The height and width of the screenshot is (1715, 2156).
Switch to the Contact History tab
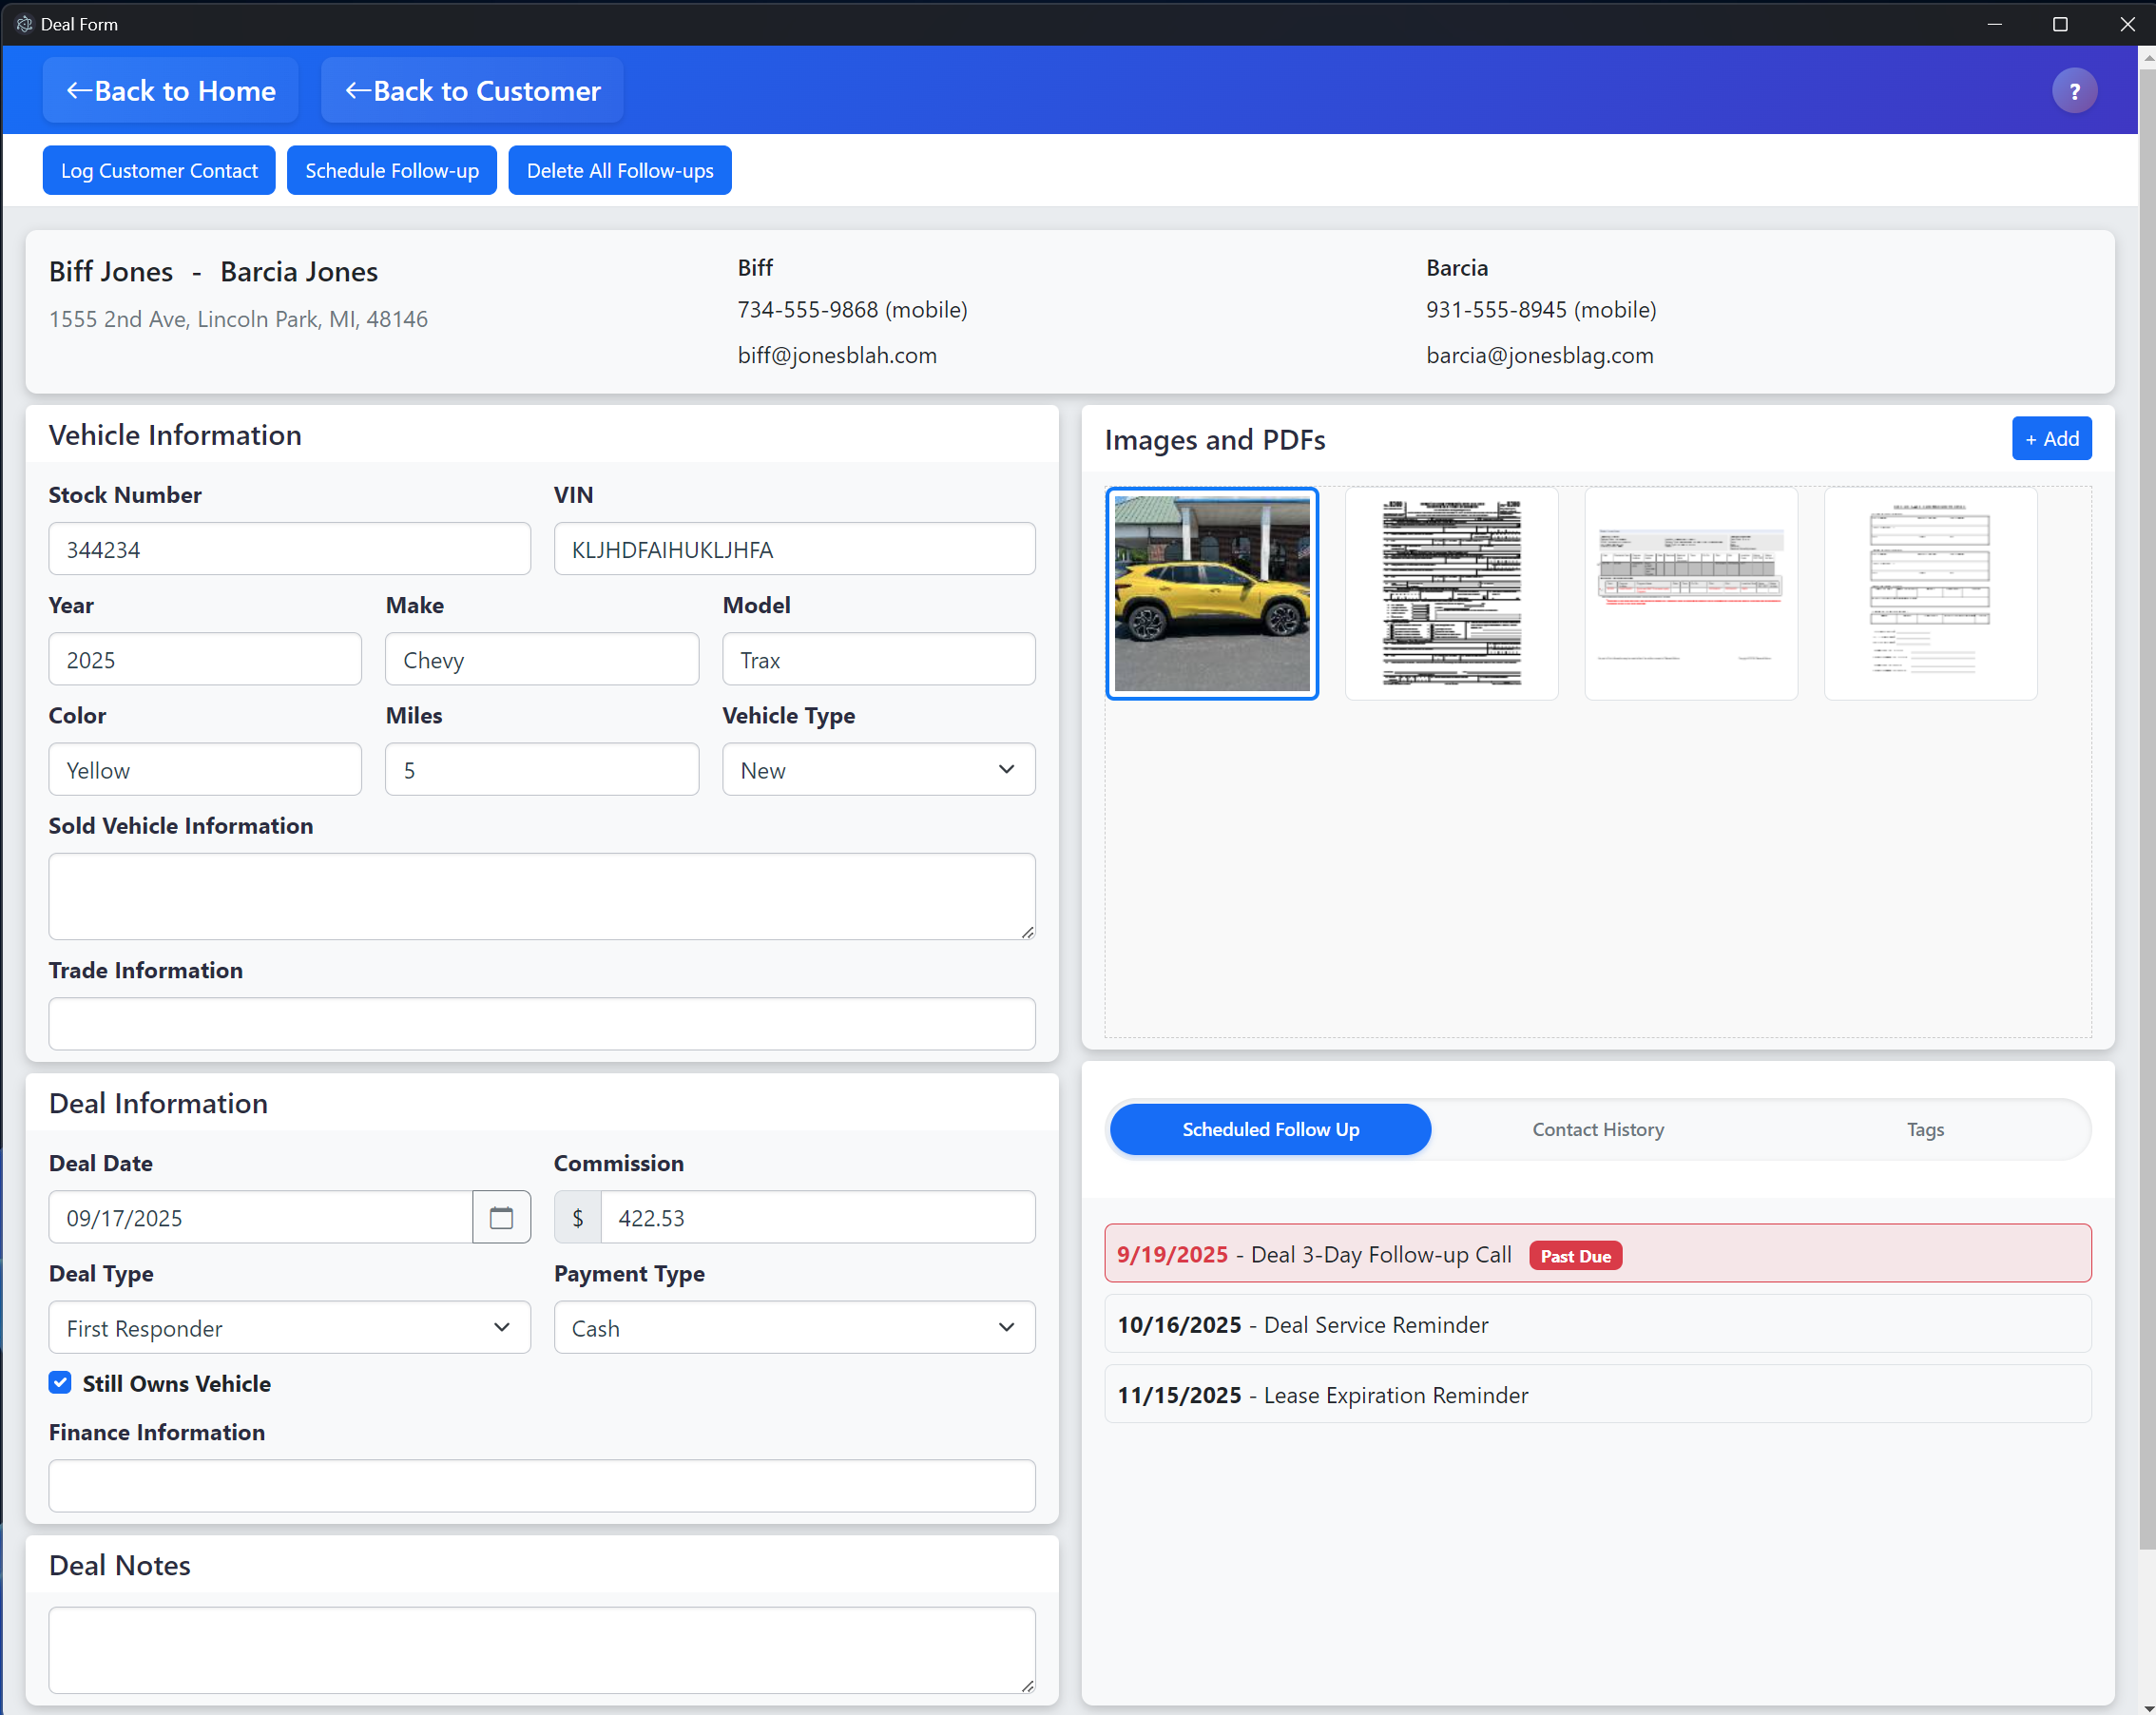(x=1597, y=1129)
